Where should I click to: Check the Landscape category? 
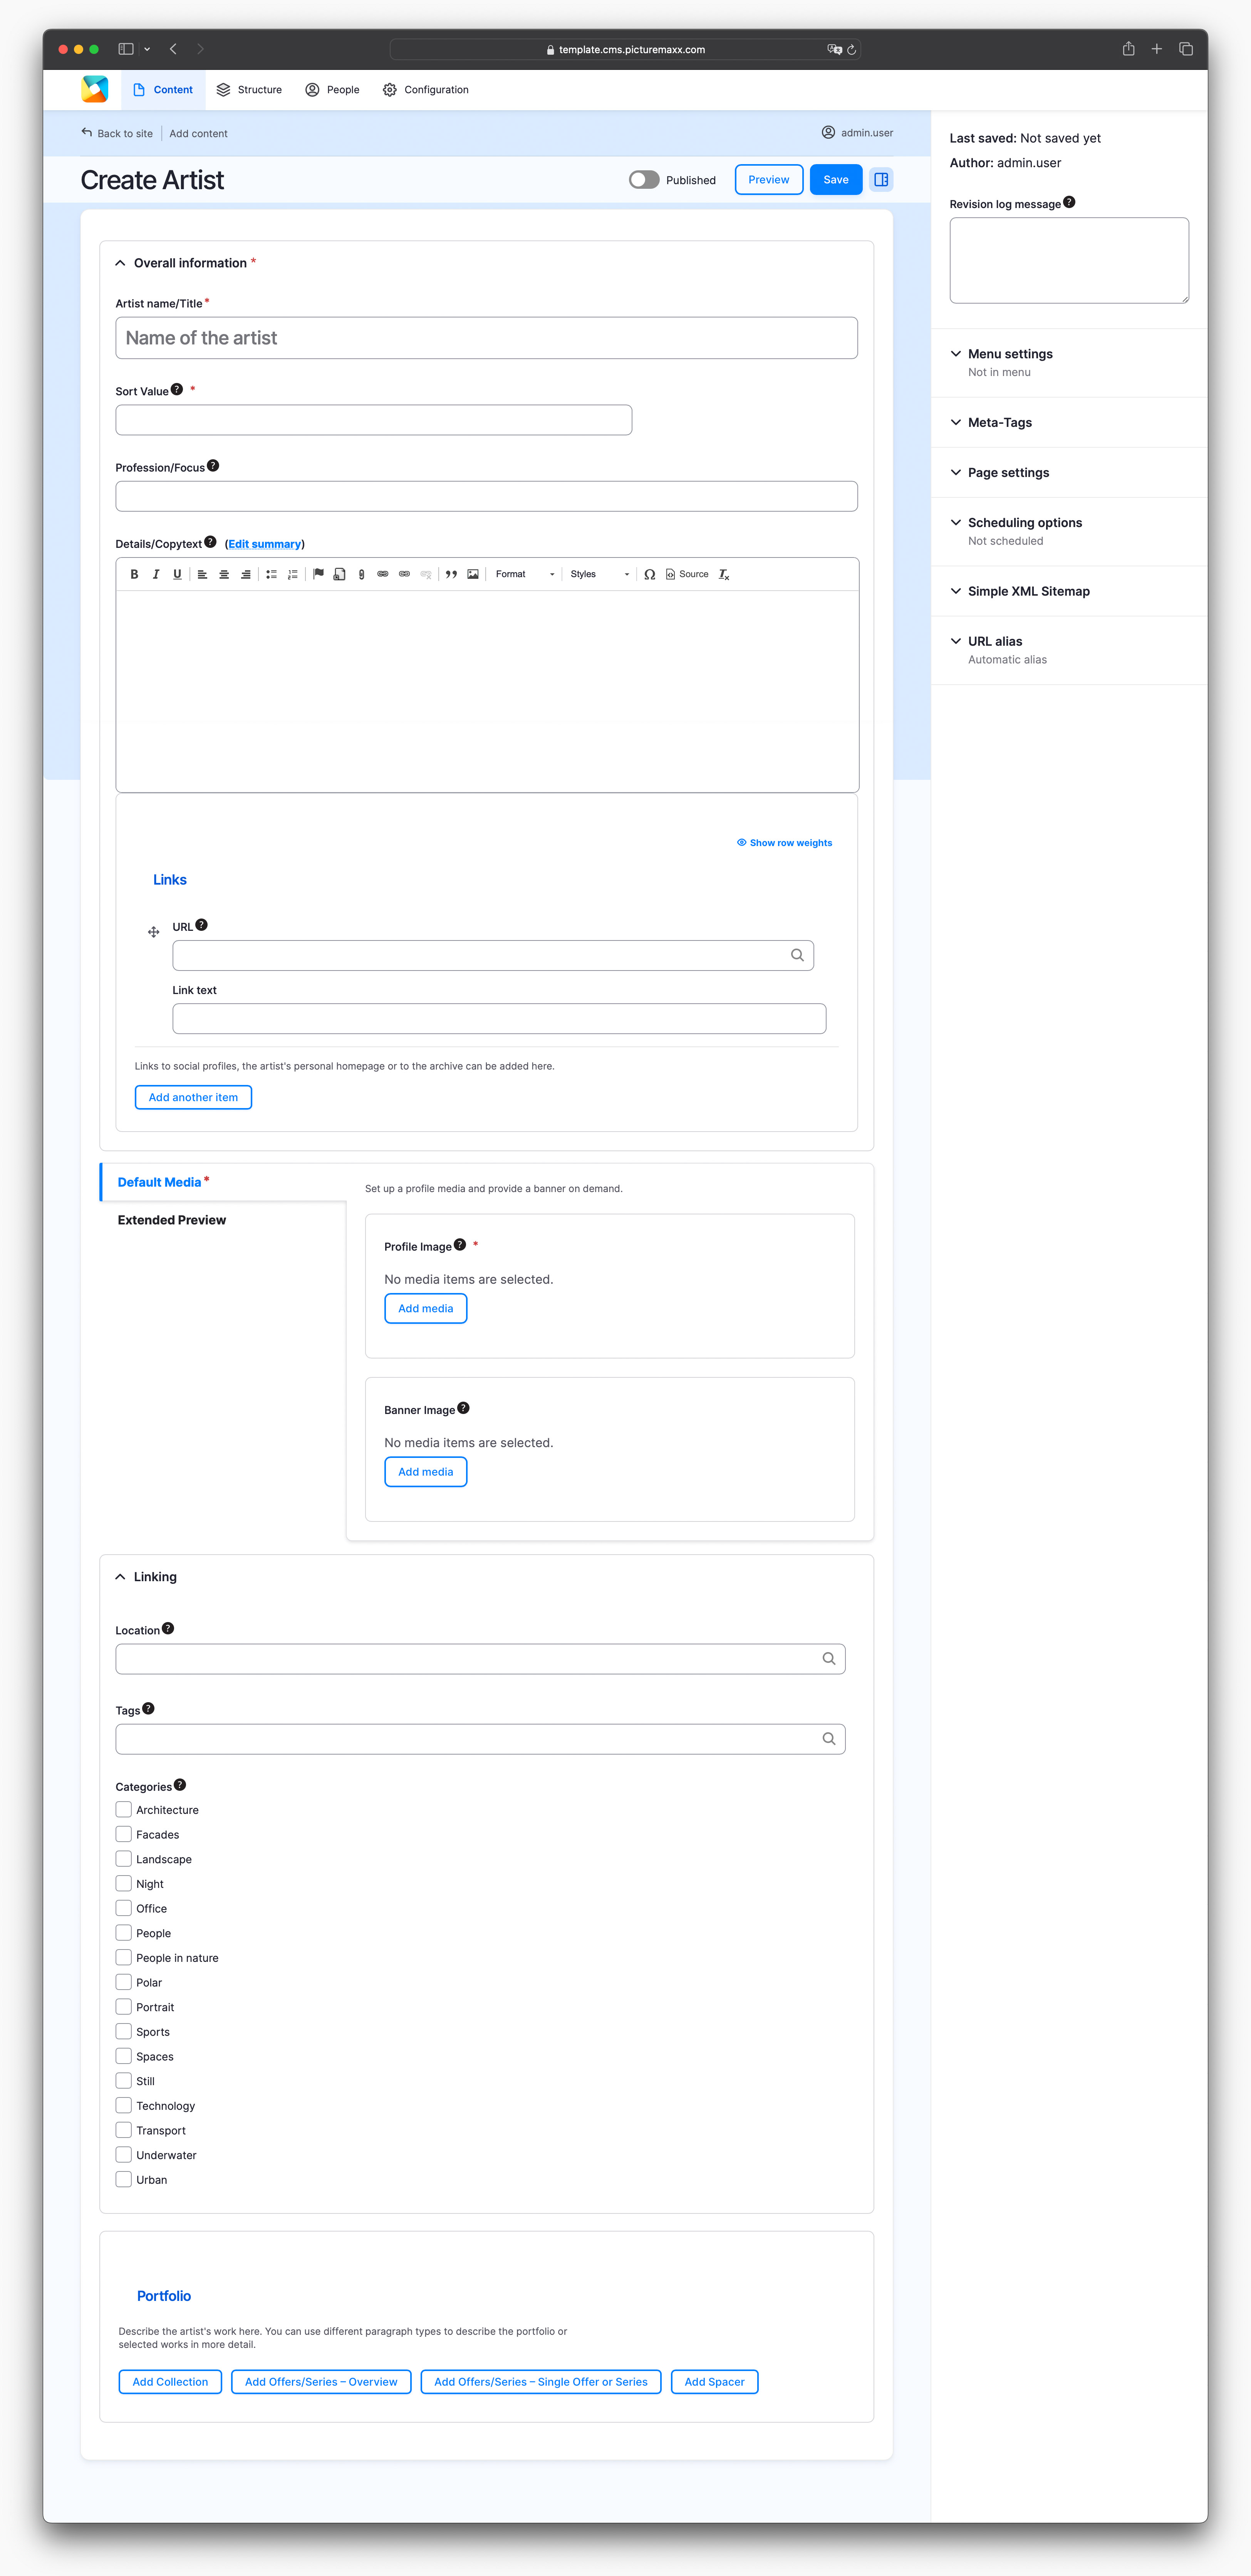(x=124, y=1859)
